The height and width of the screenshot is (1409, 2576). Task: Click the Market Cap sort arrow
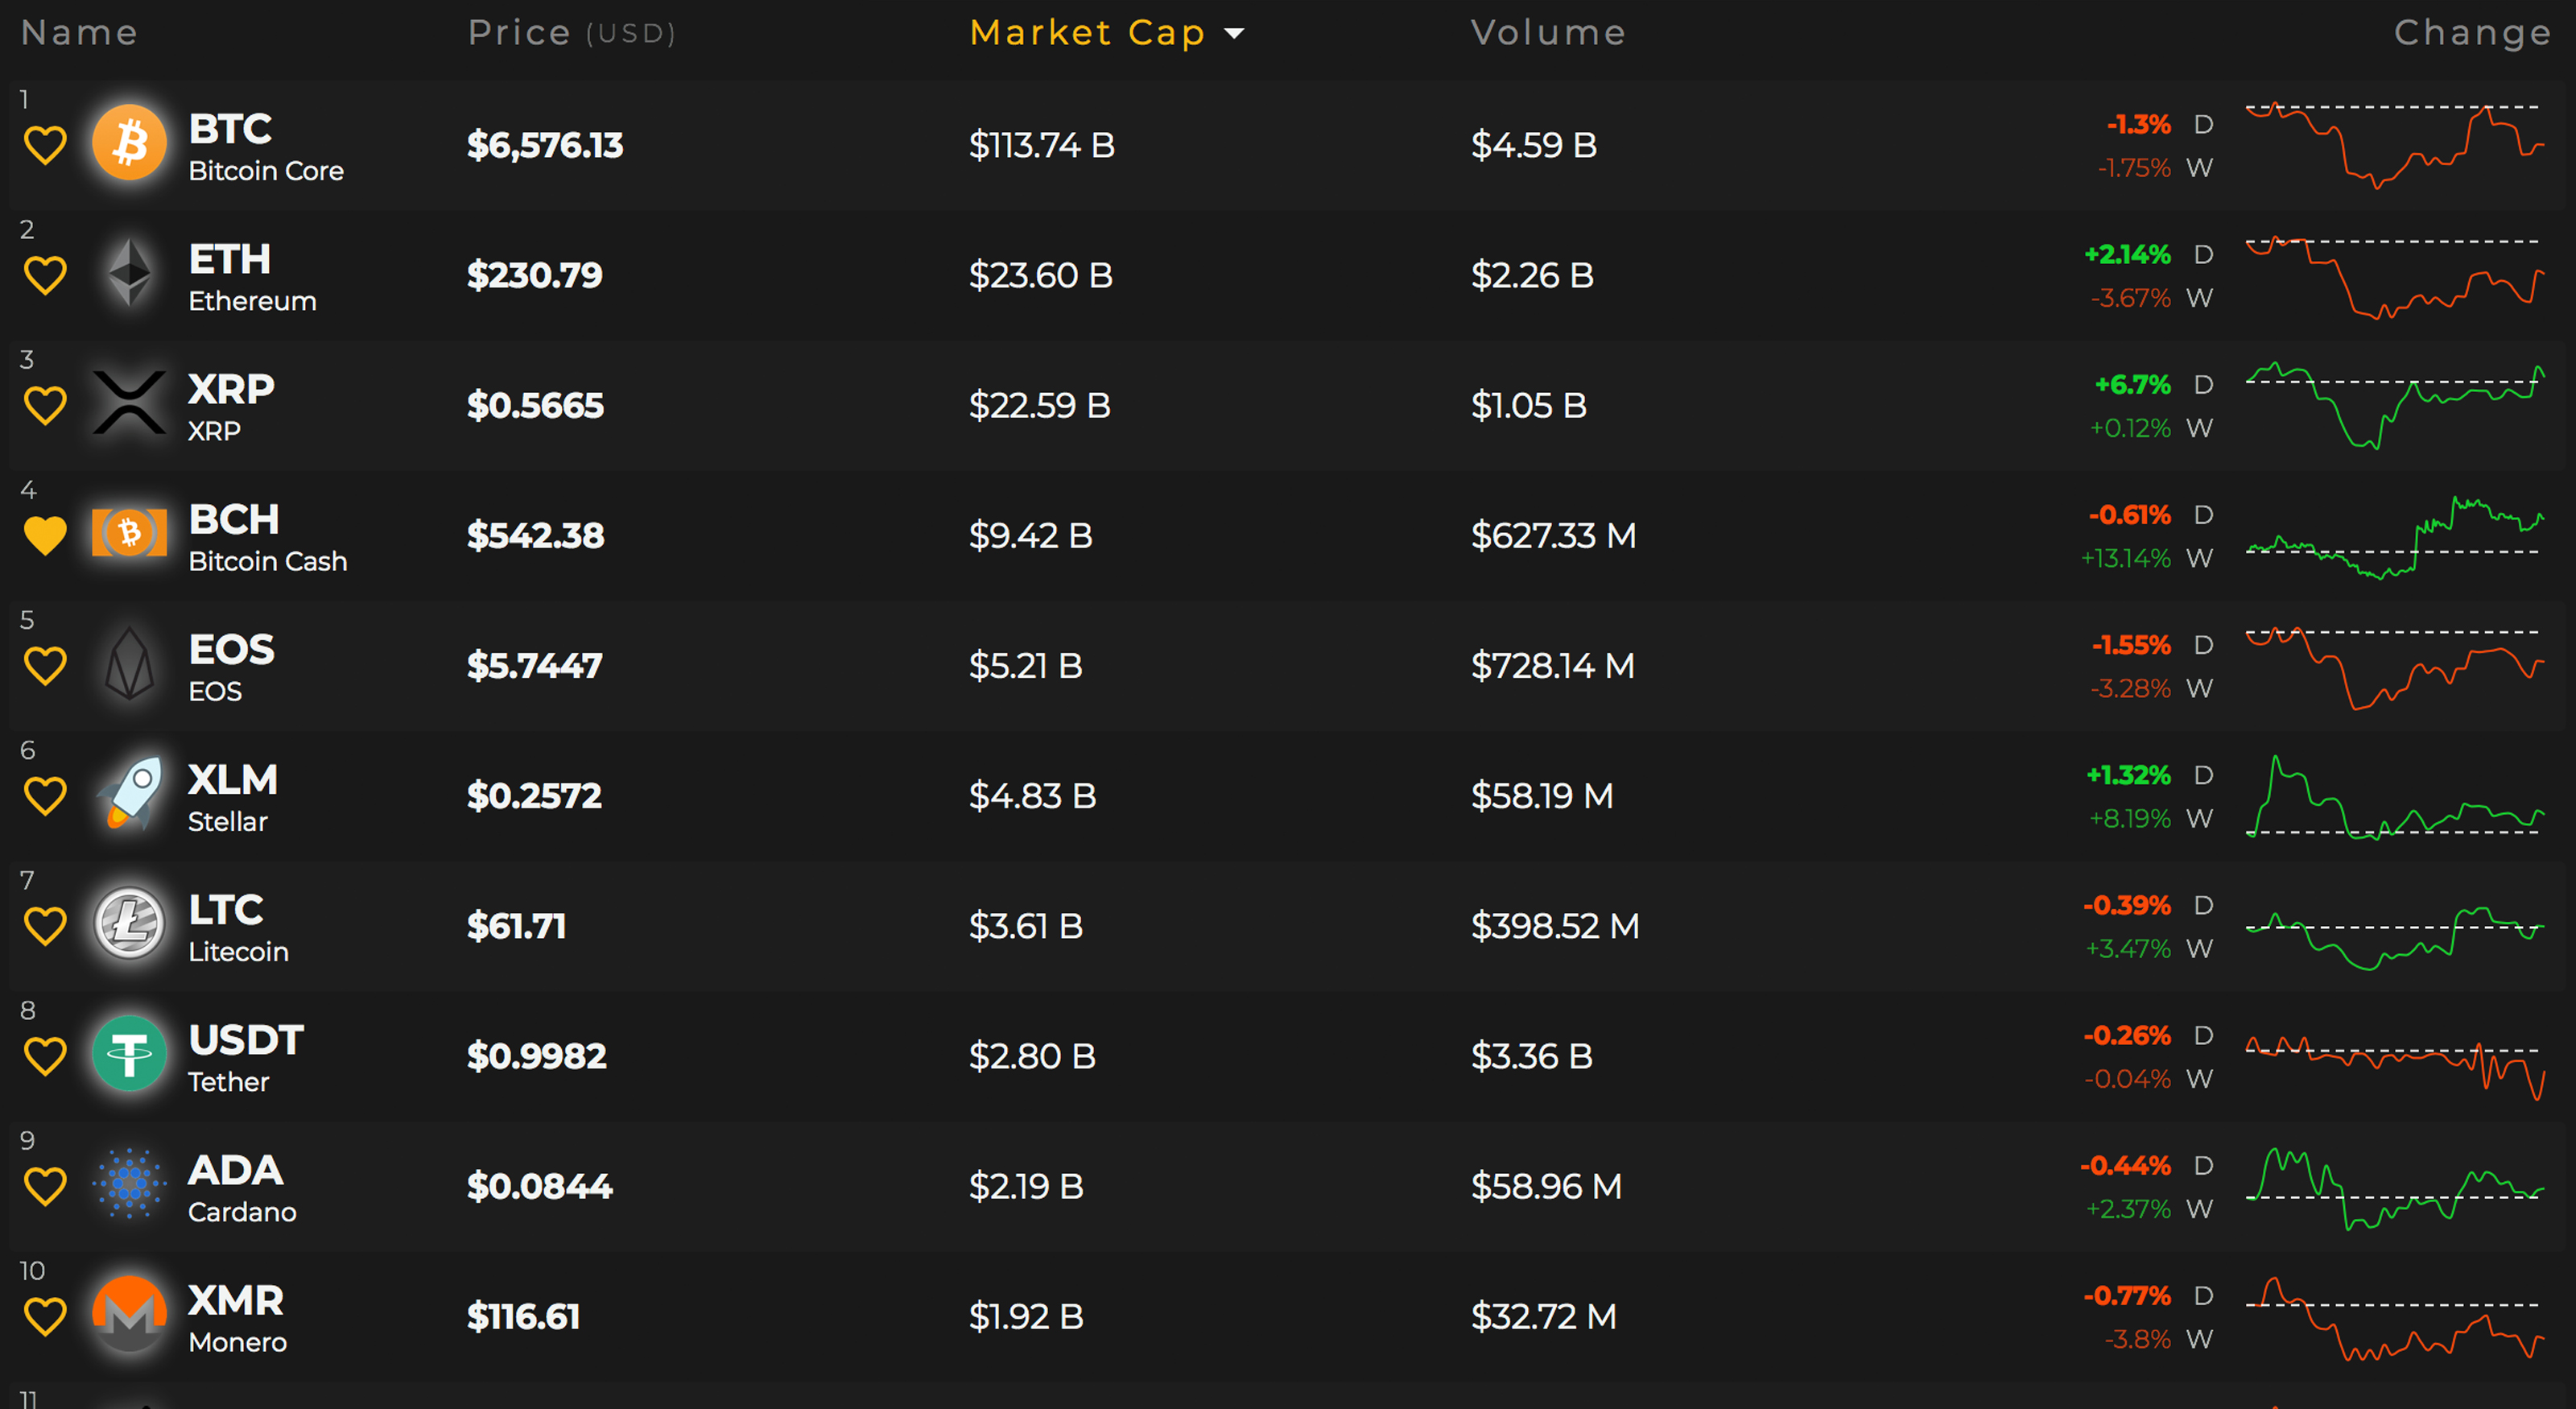(1235, 34)
